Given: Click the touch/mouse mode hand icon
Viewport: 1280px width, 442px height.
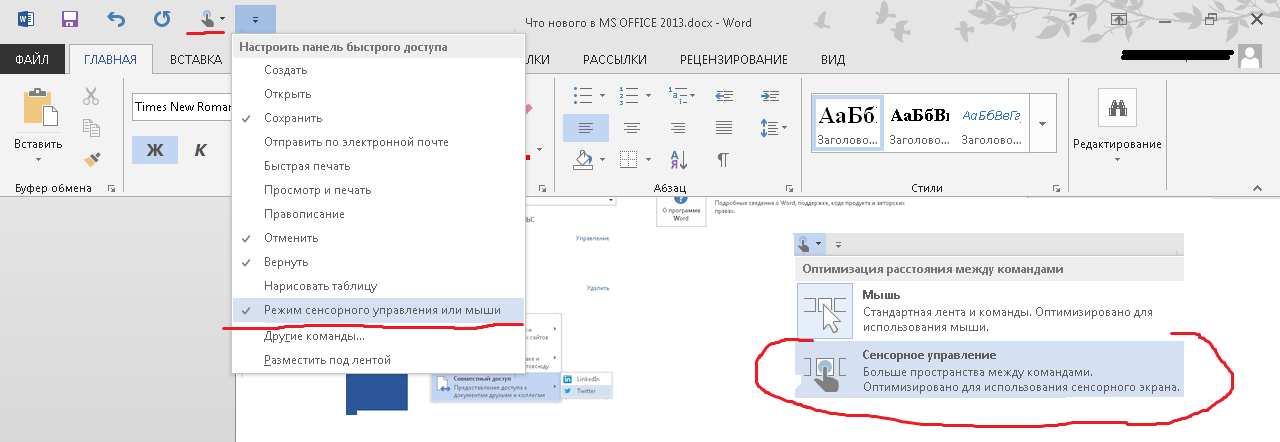Looking at the screenshot, I should pyautogui.click(x=206, y=18).
